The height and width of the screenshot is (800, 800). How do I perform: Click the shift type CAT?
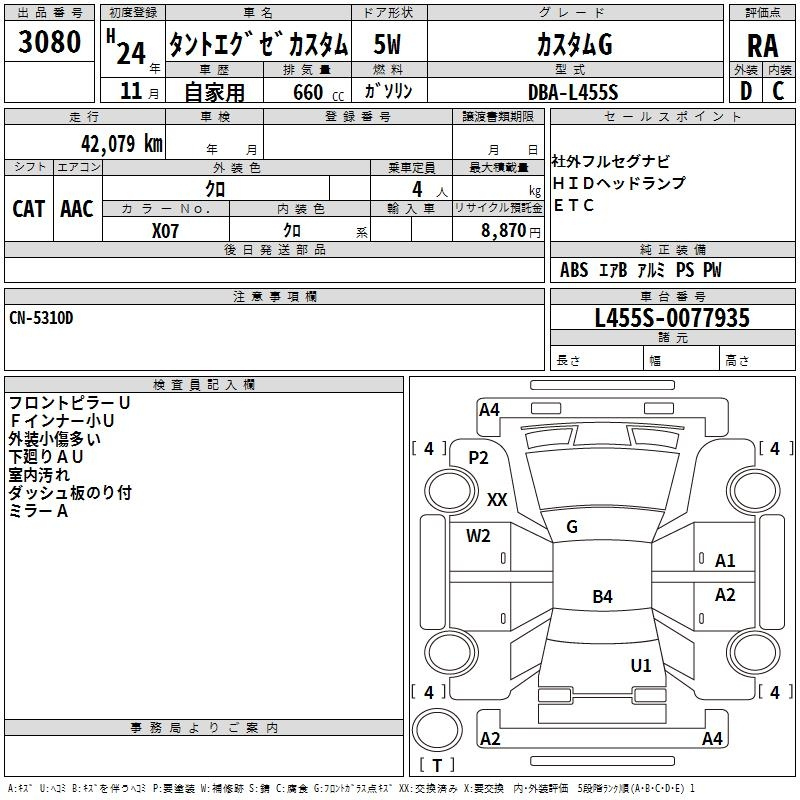29,209
